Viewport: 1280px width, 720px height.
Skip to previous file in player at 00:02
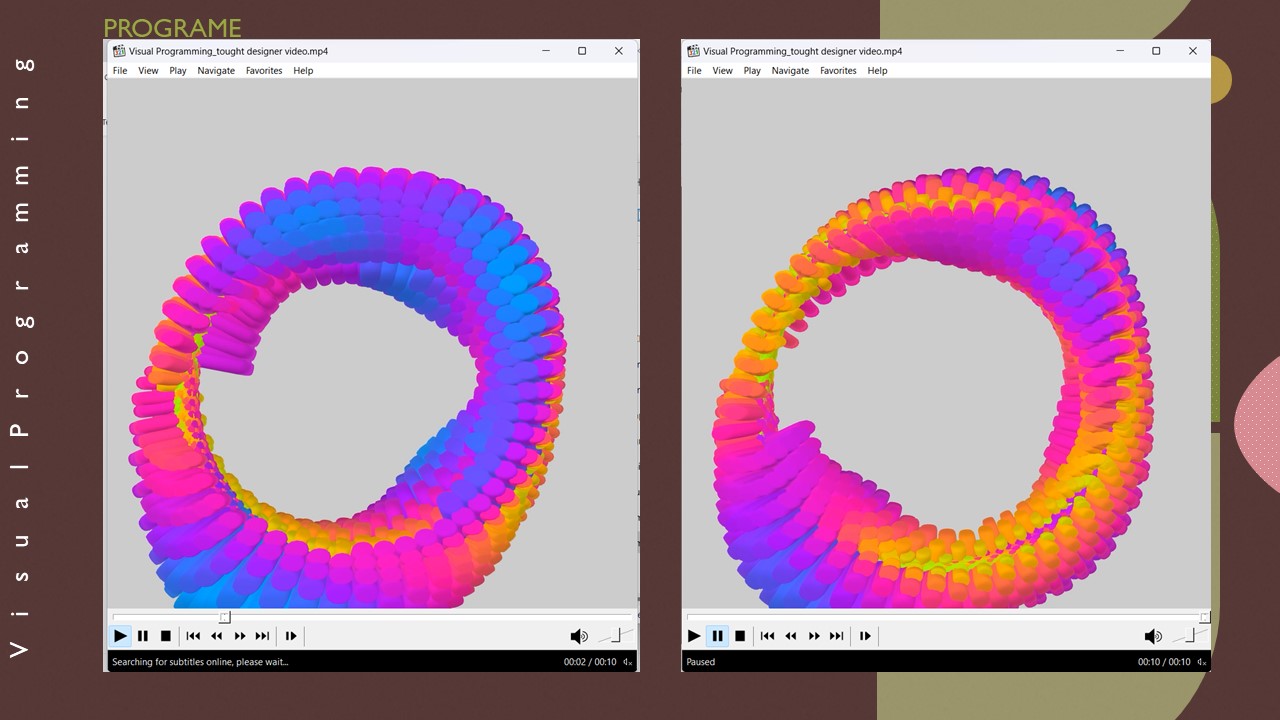pyautogui.click(x=193, y=636)
